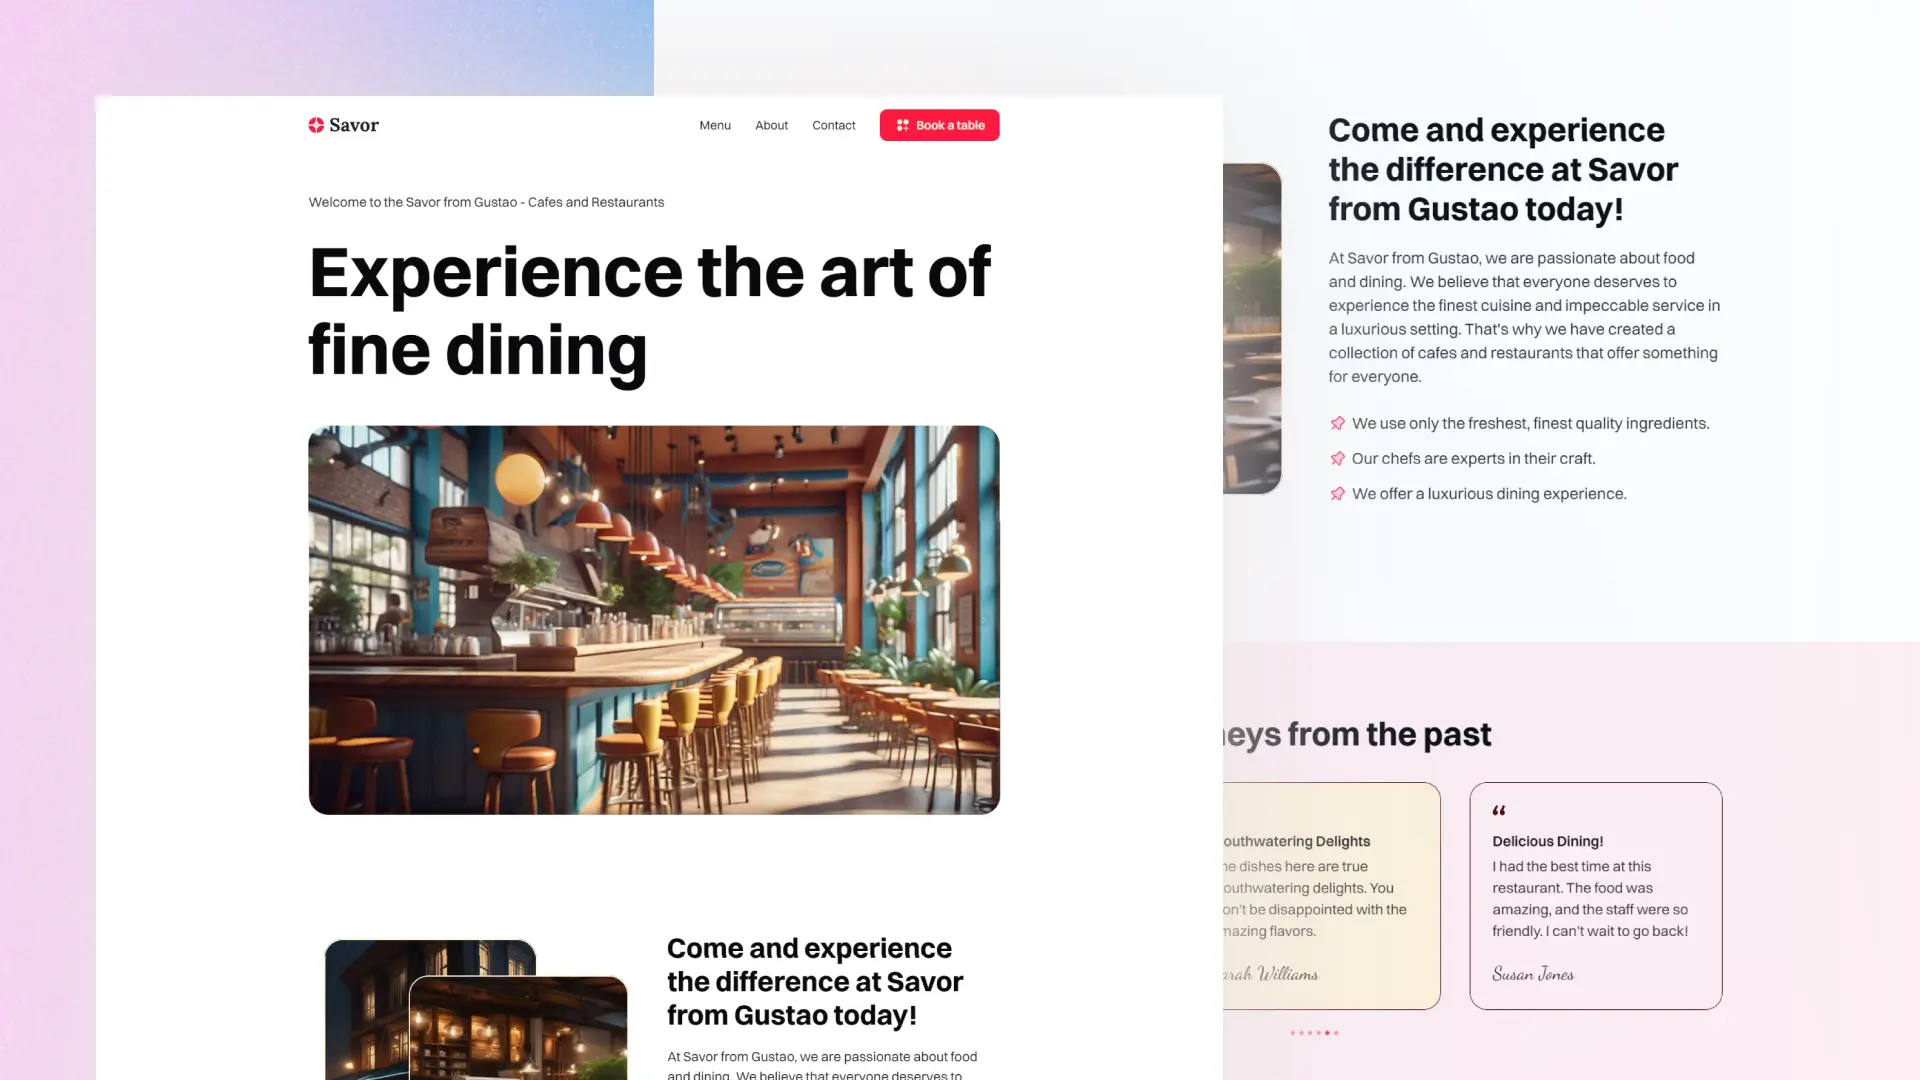The image size is (1920, 1080).
Task: Click the Book a table red button
Action: [939, 124]
